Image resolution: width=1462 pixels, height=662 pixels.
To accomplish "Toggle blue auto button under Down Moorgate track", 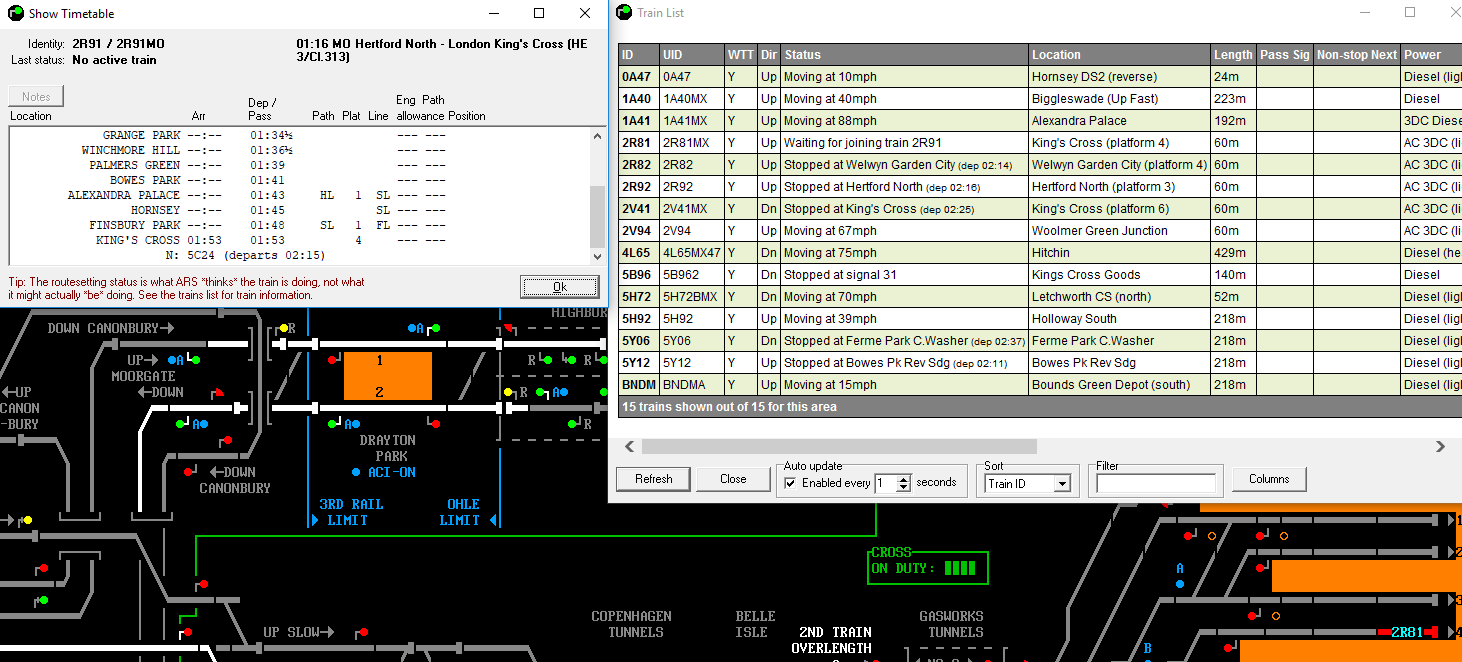I will (x=205, y=424).
